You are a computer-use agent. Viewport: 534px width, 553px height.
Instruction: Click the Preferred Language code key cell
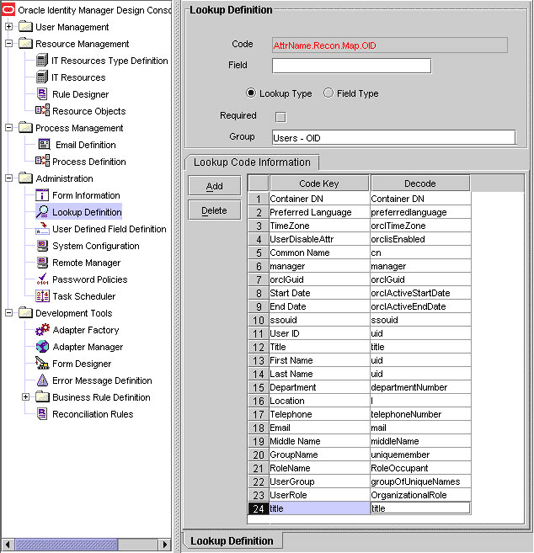(319, 212)
